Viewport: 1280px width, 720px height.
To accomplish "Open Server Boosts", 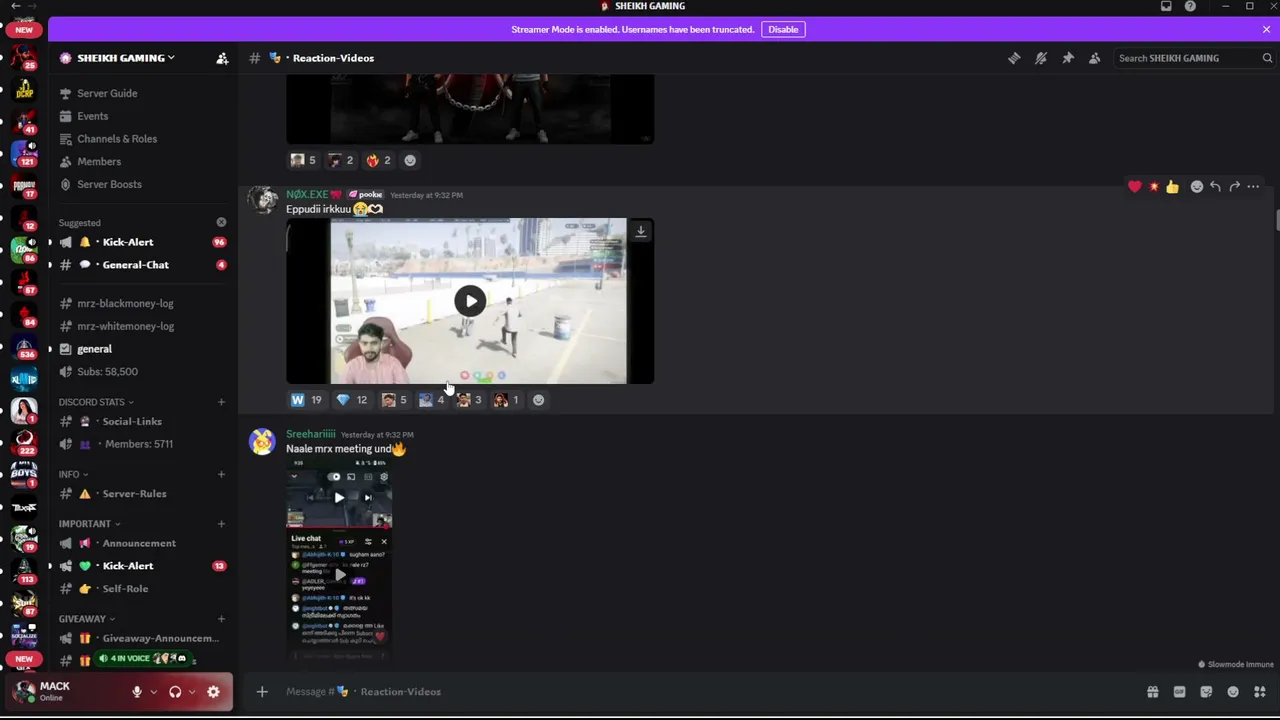I will click(143, 184).
